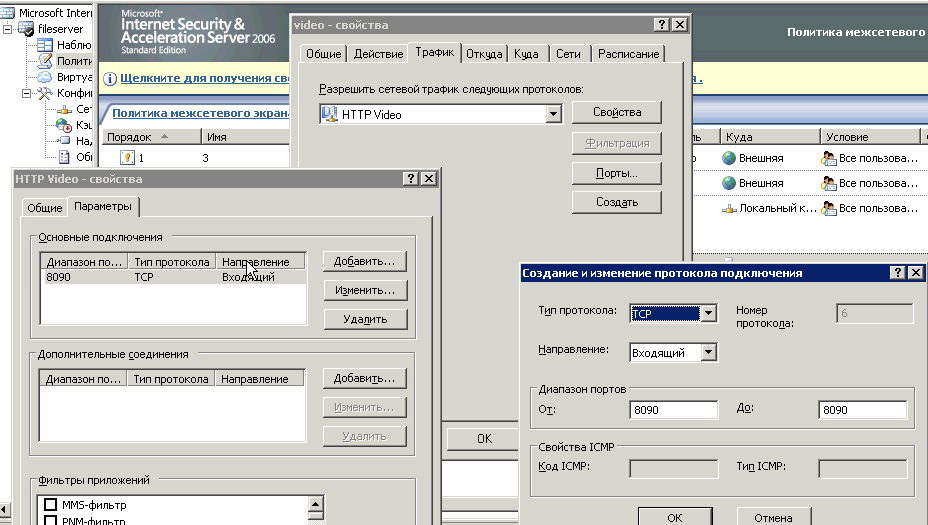Click the До port field with 8090

[862, 410]
